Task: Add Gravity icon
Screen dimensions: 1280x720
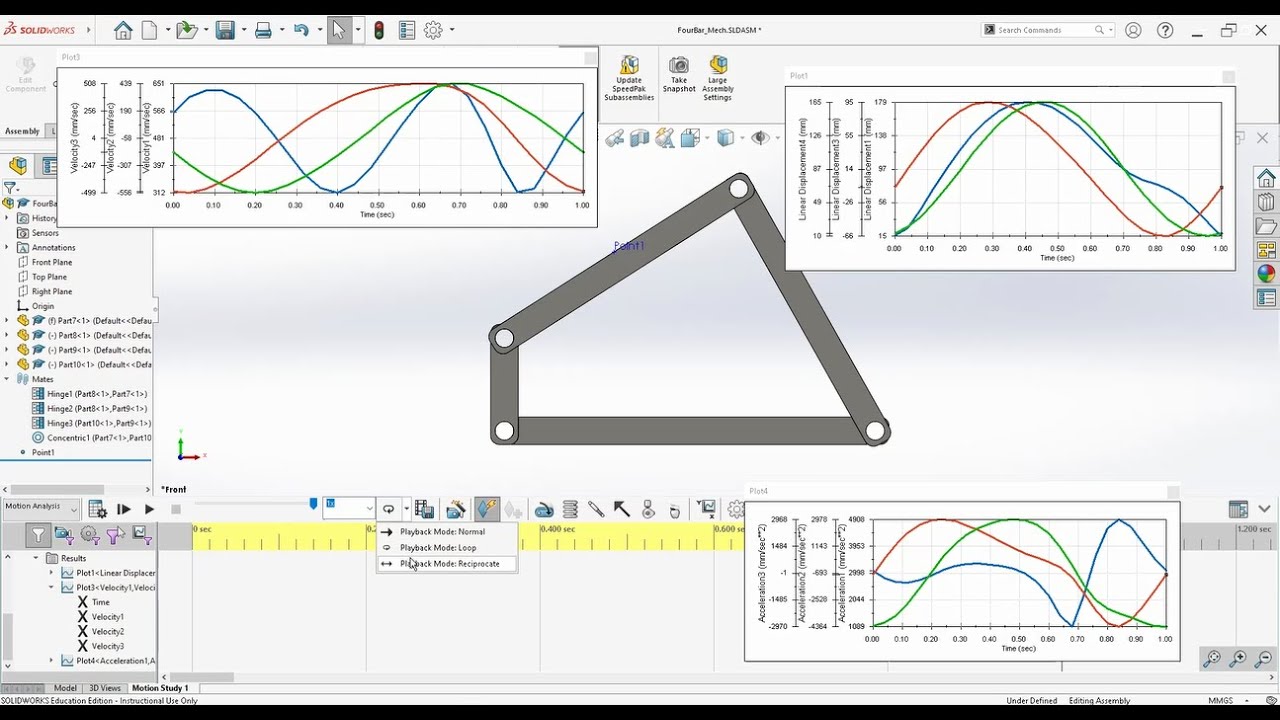Action: tap(674, 509)
